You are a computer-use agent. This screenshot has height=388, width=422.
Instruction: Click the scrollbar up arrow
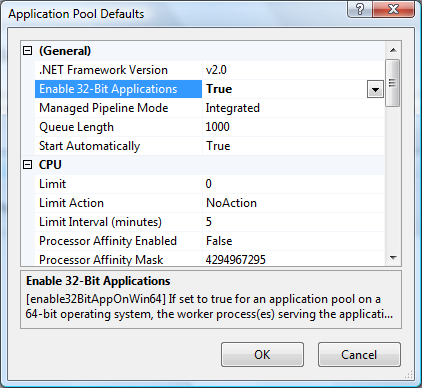coord(393,50)
